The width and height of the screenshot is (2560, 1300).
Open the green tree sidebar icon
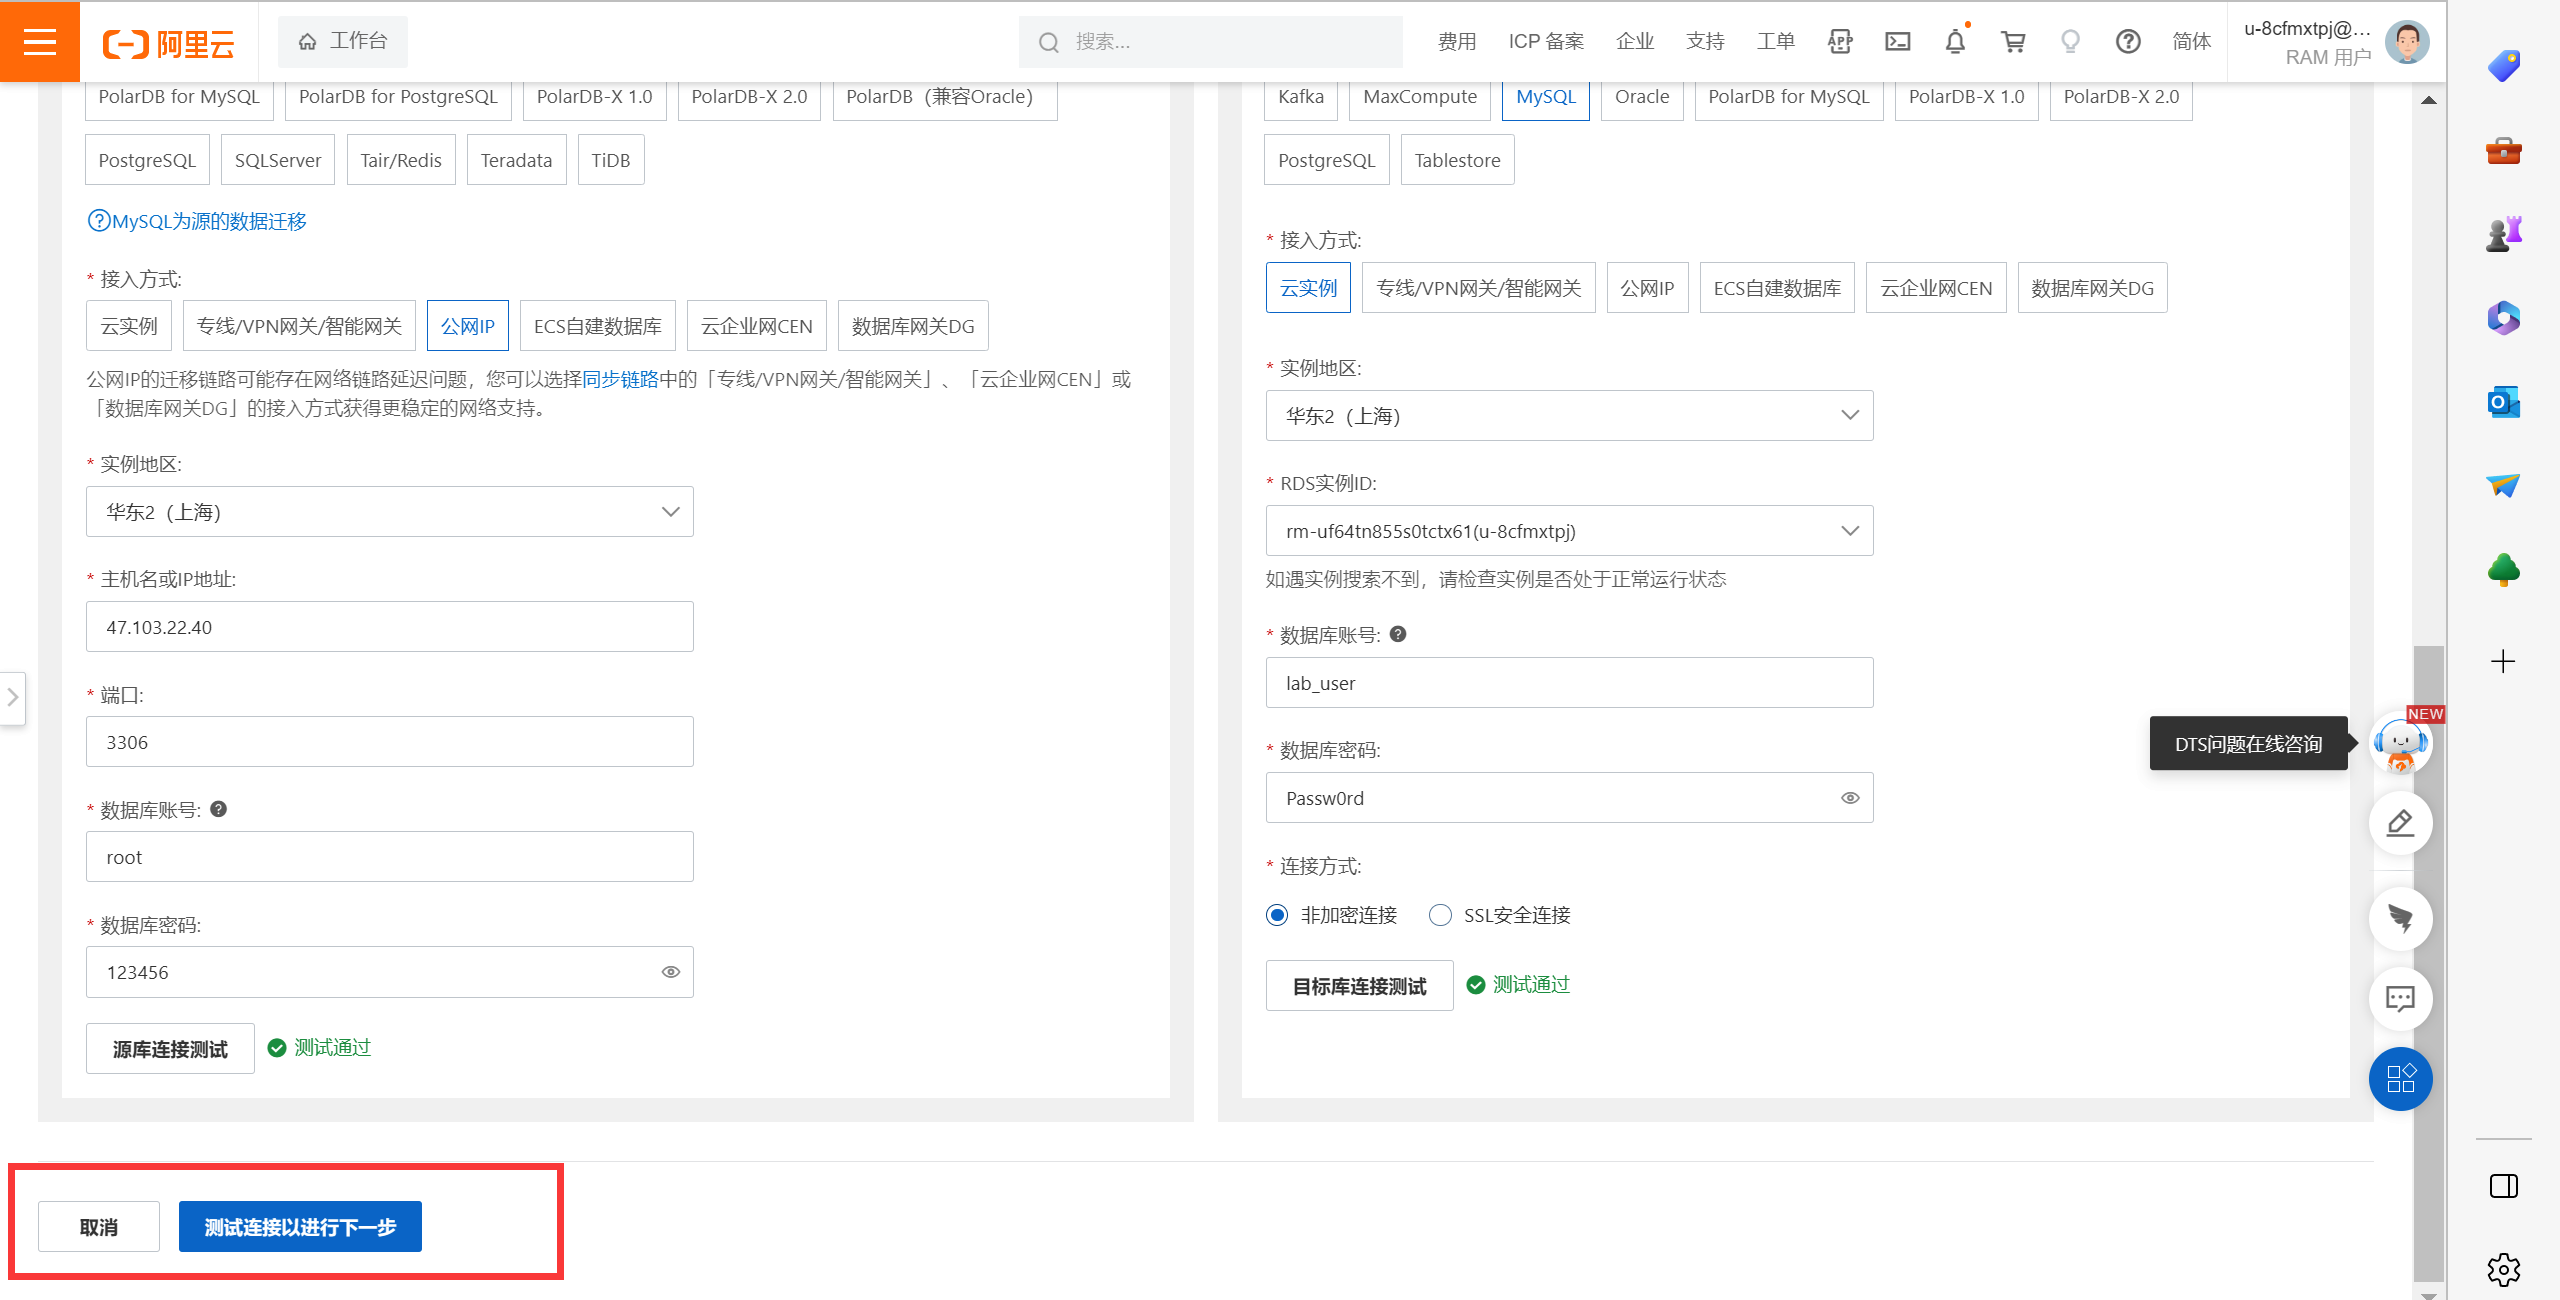pos(2504,569)
